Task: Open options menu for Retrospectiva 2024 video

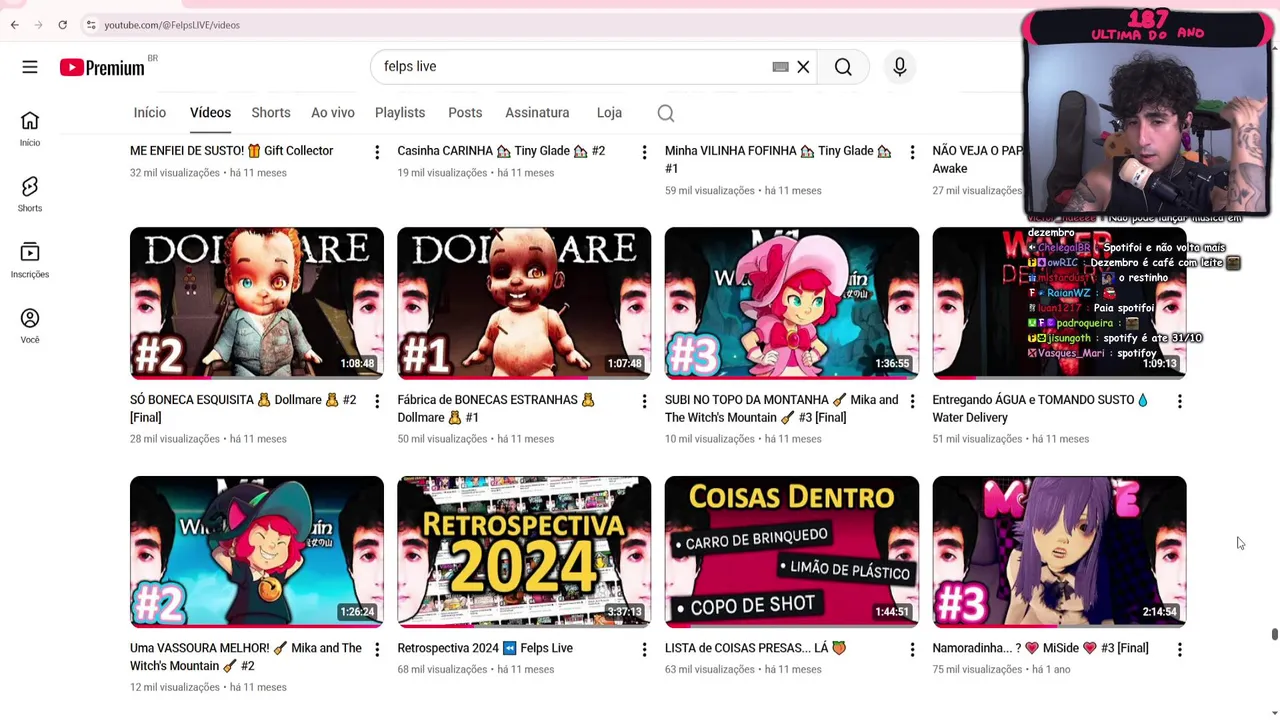Action: pos(644,650)
